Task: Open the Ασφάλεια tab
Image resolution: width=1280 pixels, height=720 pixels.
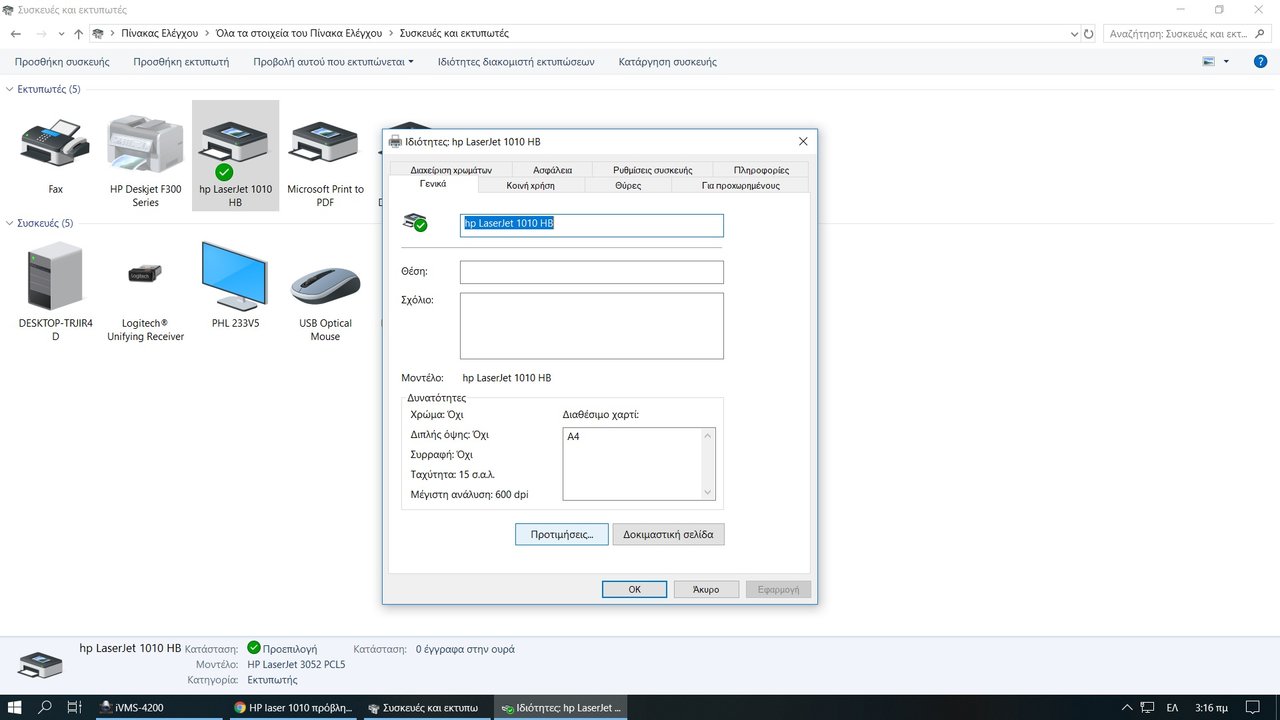Action: pos(552,170)
